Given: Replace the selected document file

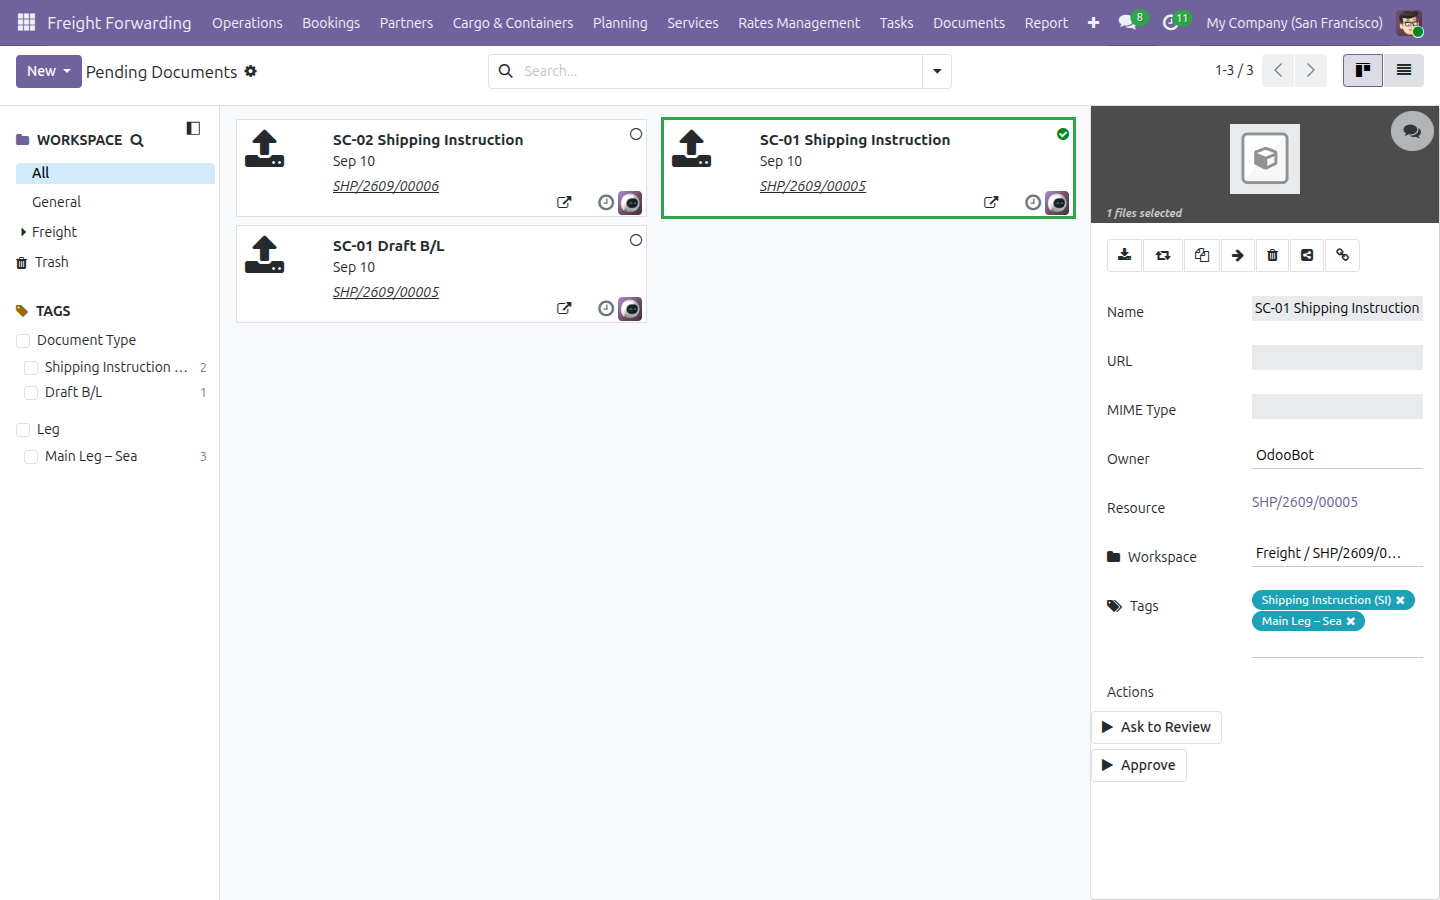Looking at the screenshot, I should tap(1163, 255).
